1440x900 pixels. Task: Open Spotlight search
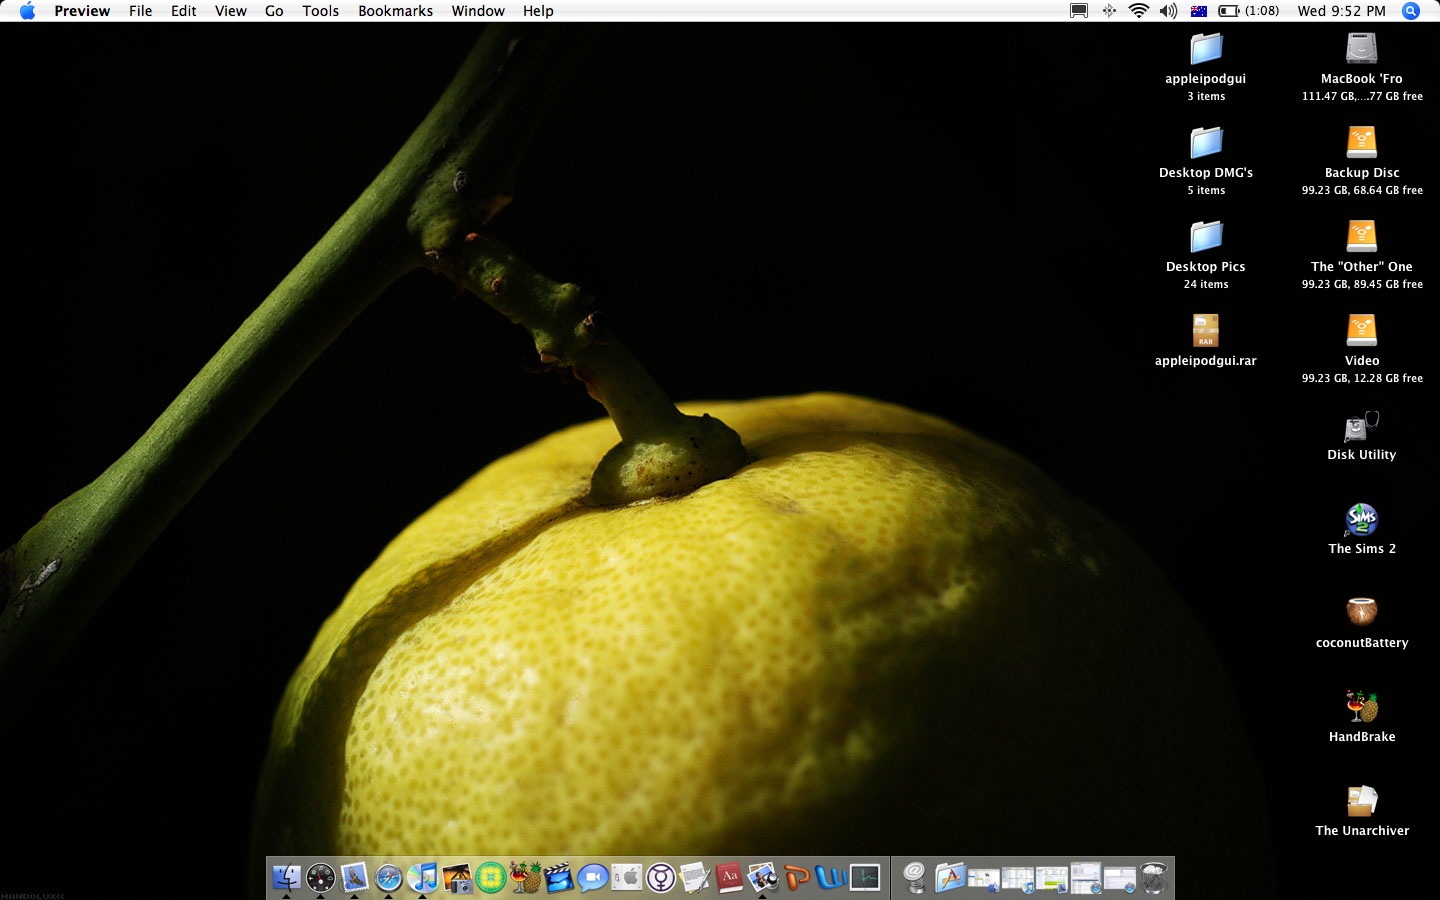coord(1411,11)
